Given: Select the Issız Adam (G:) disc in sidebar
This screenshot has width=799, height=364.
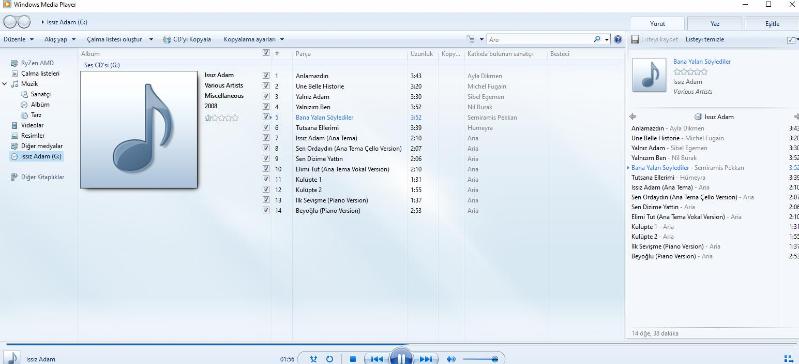Looking at the screenshot, I should (36, 157).
